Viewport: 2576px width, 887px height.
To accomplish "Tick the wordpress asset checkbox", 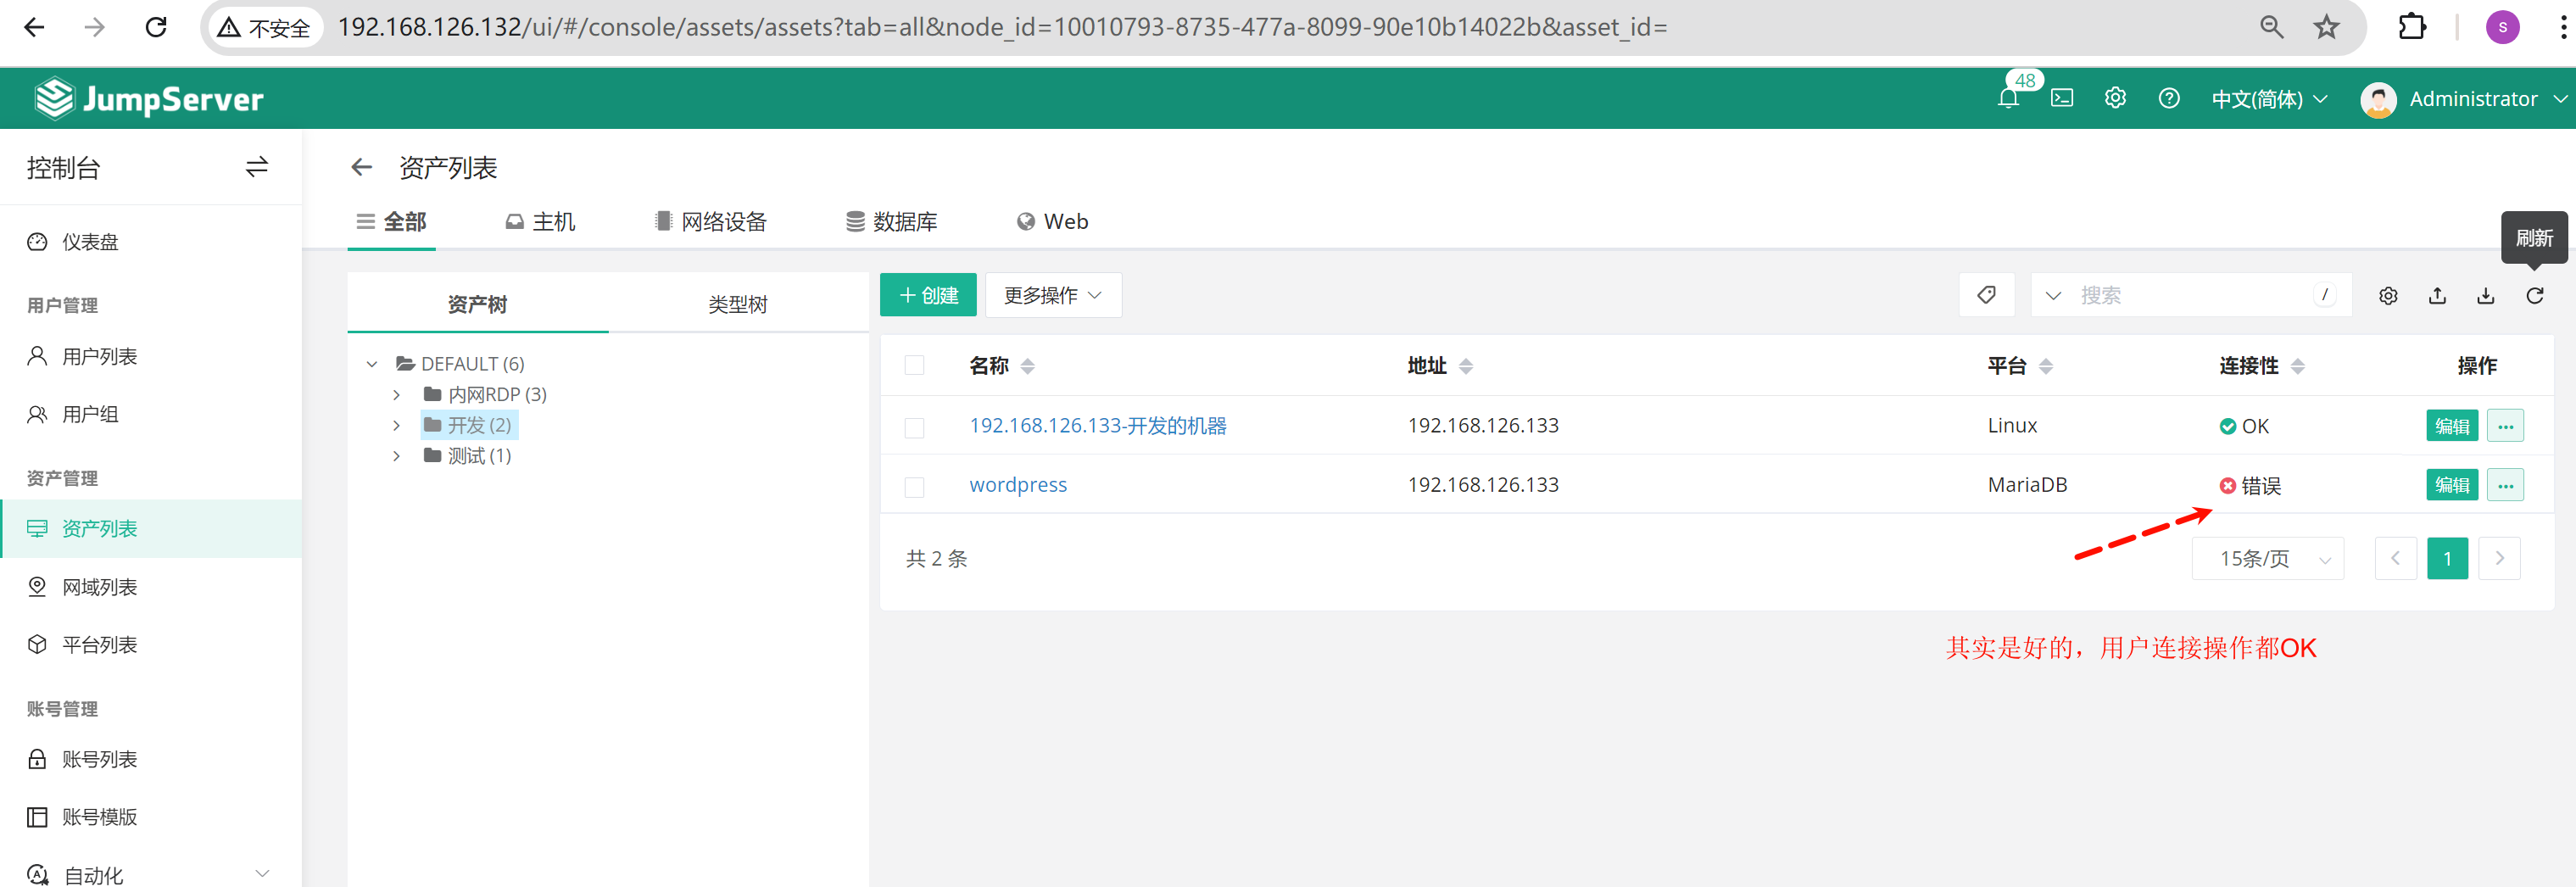I will pyautogui.click(x=914, y=487).
